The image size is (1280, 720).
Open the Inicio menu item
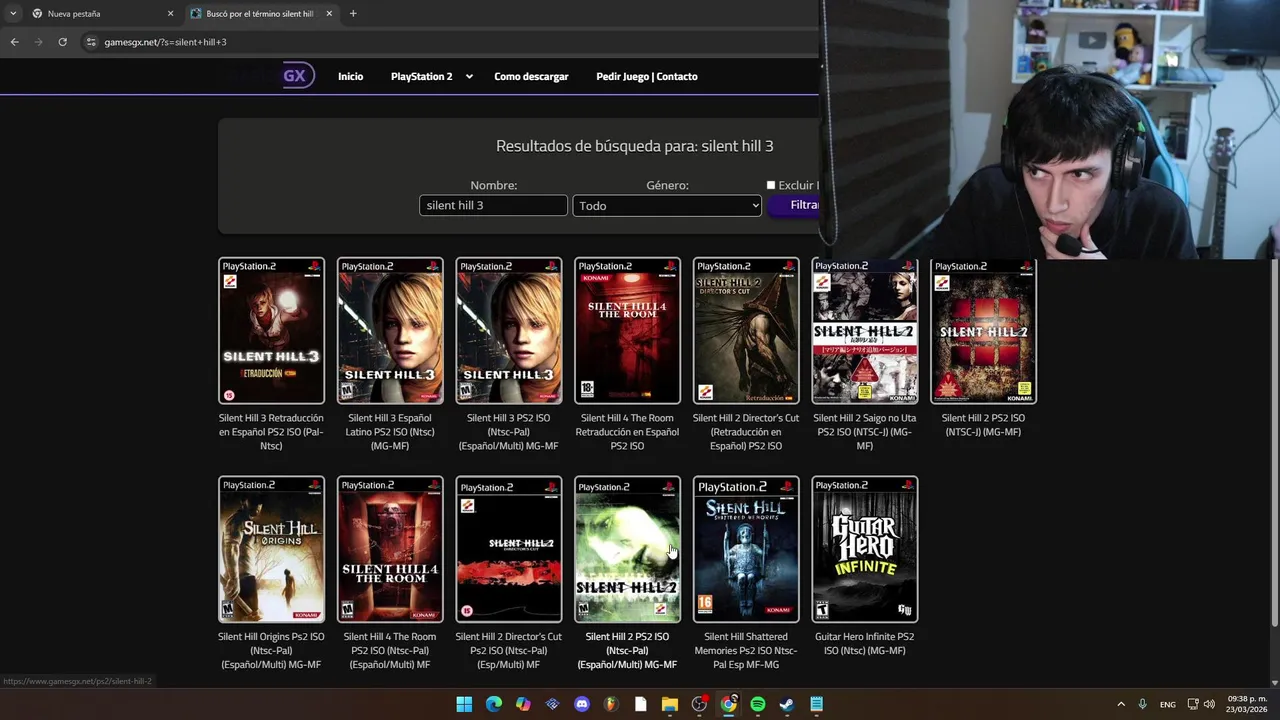pyautogui.click(x=350, y=76)
